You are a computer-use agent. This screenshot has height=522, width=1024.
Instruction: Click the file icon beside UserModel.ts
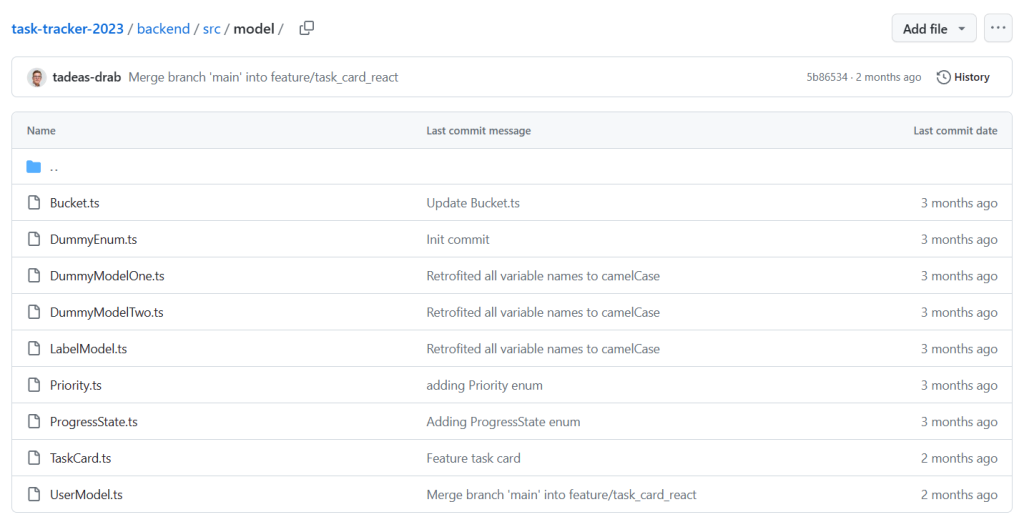34,495
